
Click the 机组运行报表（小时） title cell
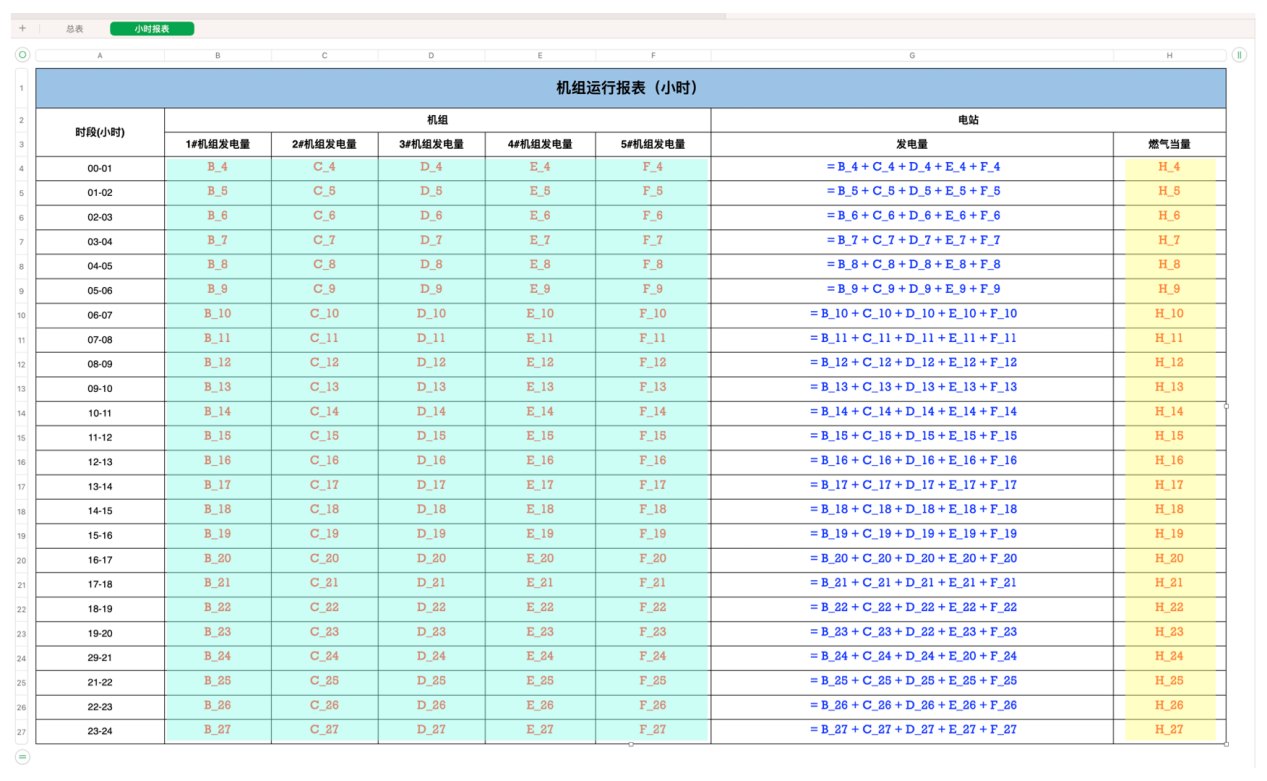click(x=630, y=88)
